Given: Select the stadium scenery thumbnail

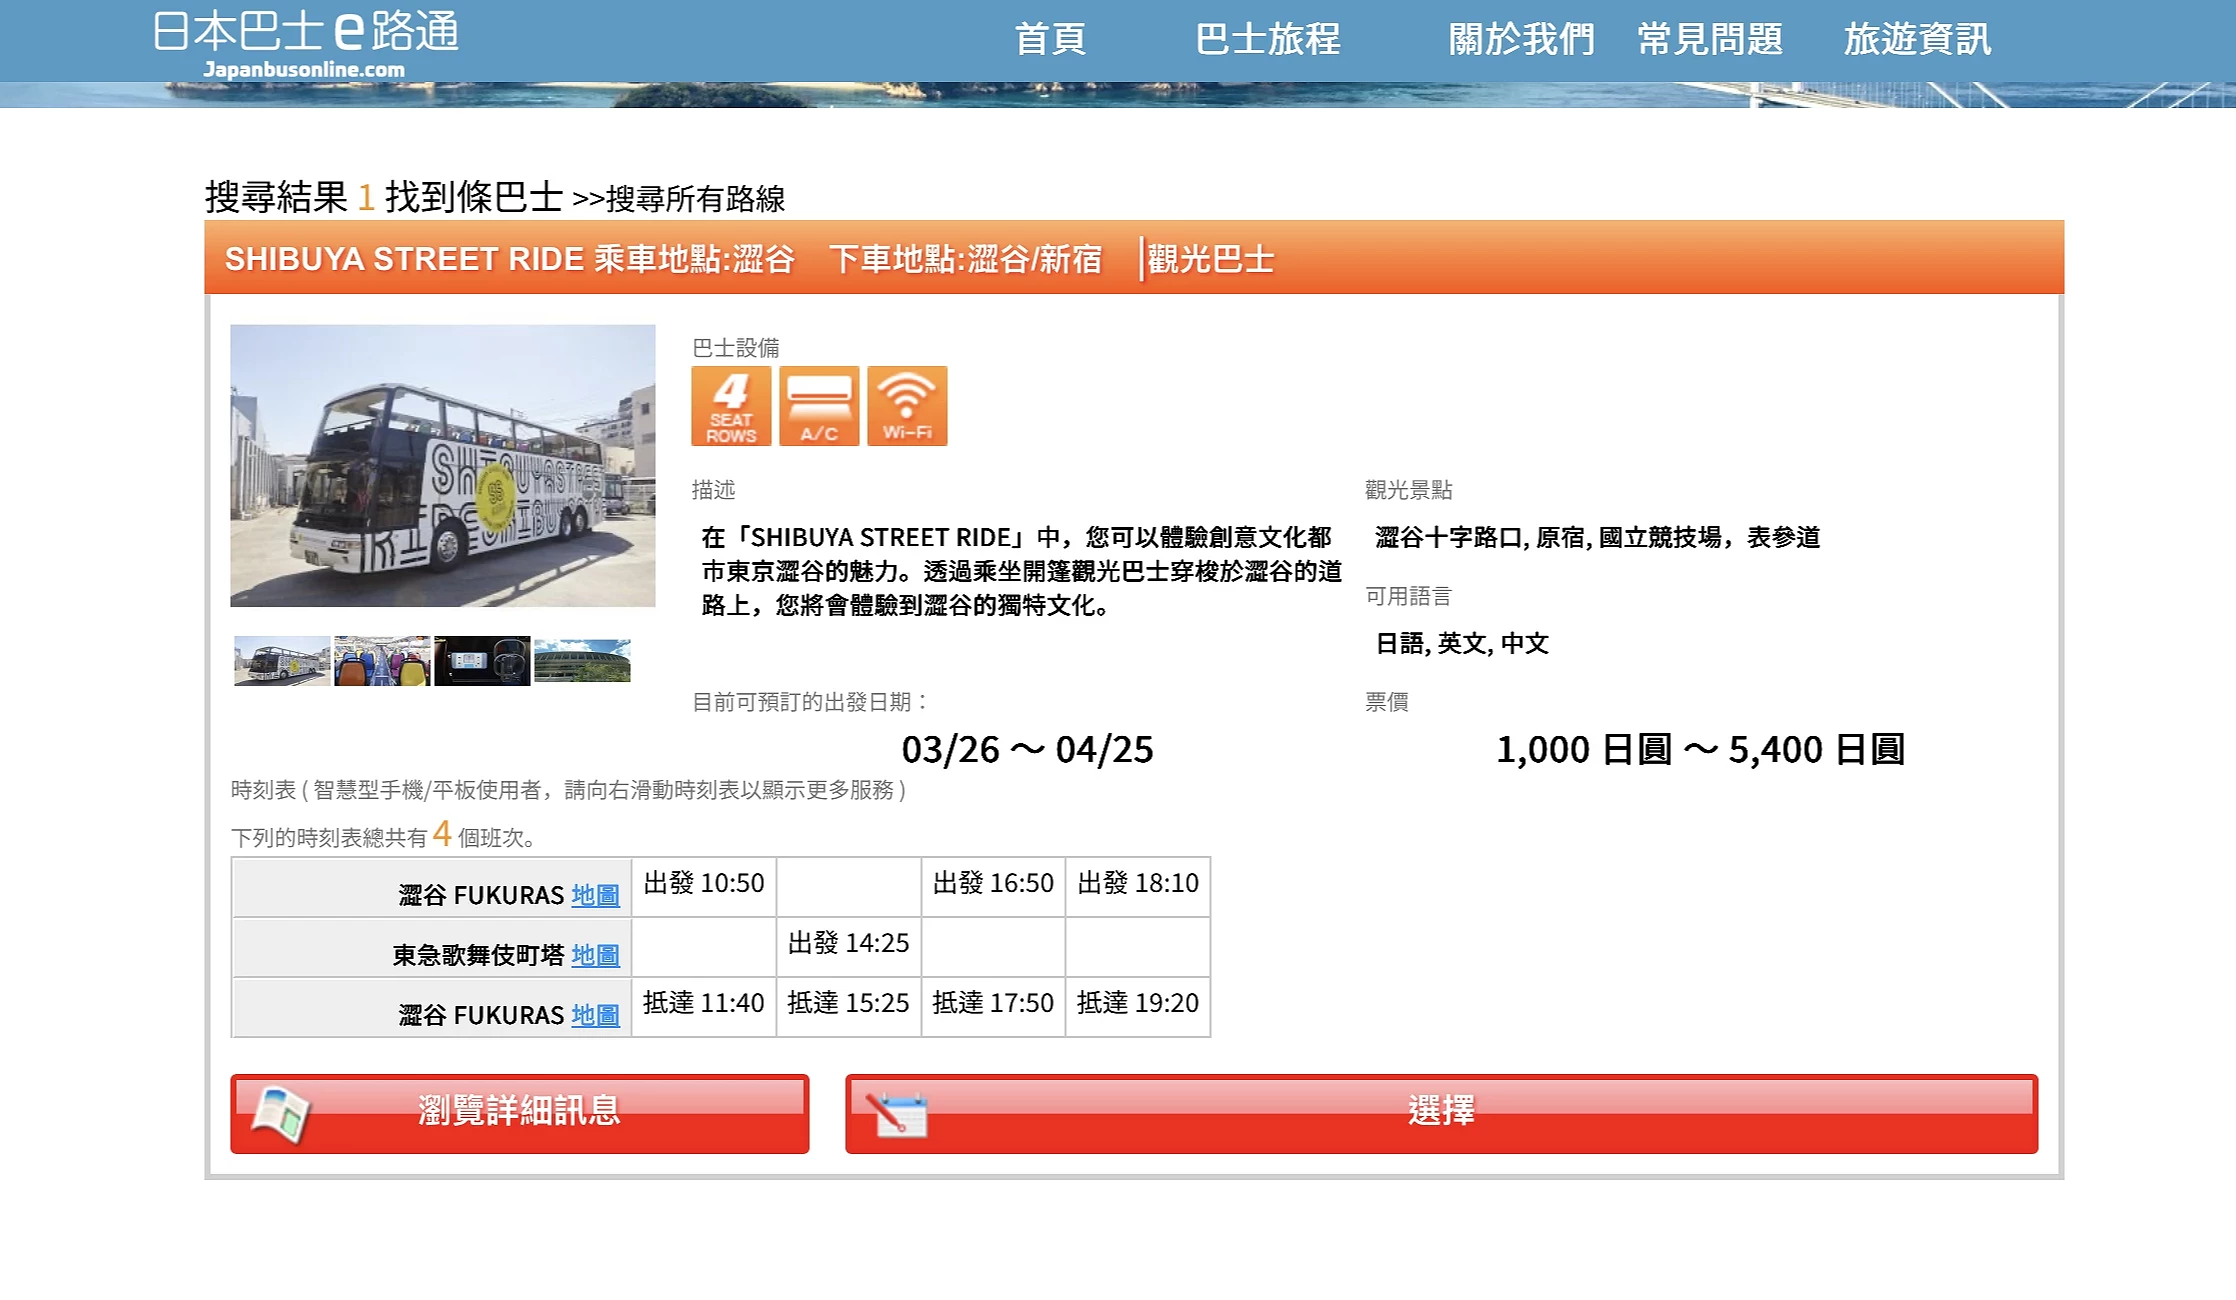Looking at the screenshot, I should coord(582,661).
